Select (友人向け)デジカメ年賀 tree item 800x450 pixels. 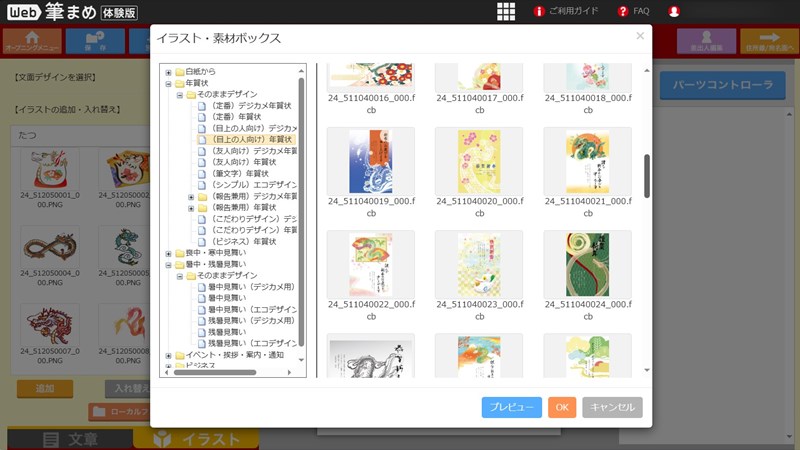[x=247, y=151]
